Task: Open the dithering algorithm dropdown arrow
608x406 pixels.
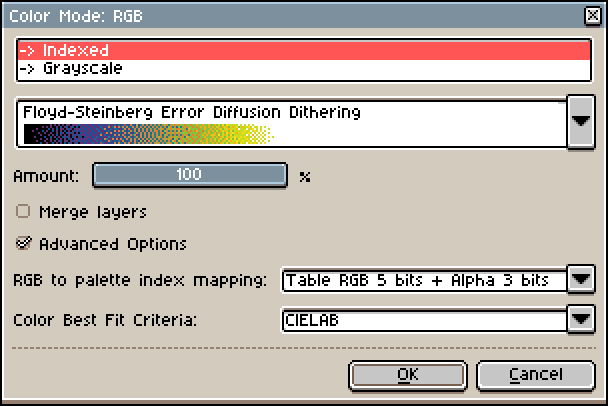Action: coord(580,122)
